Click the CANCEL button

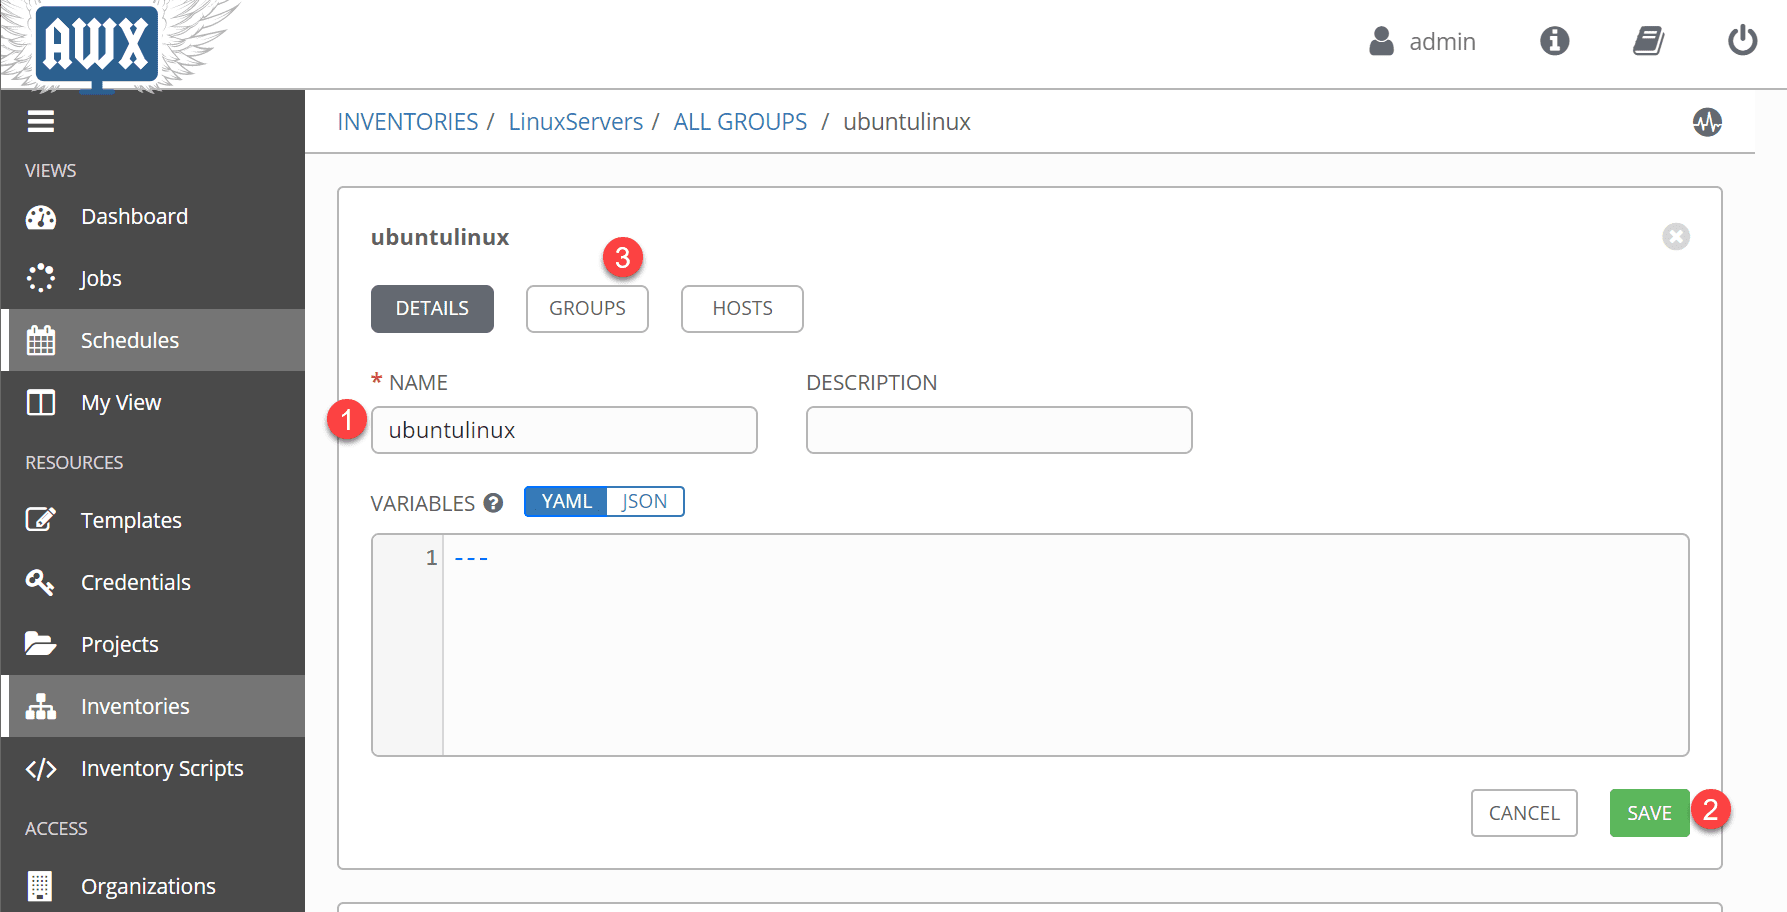click(x=1524, y=813)
